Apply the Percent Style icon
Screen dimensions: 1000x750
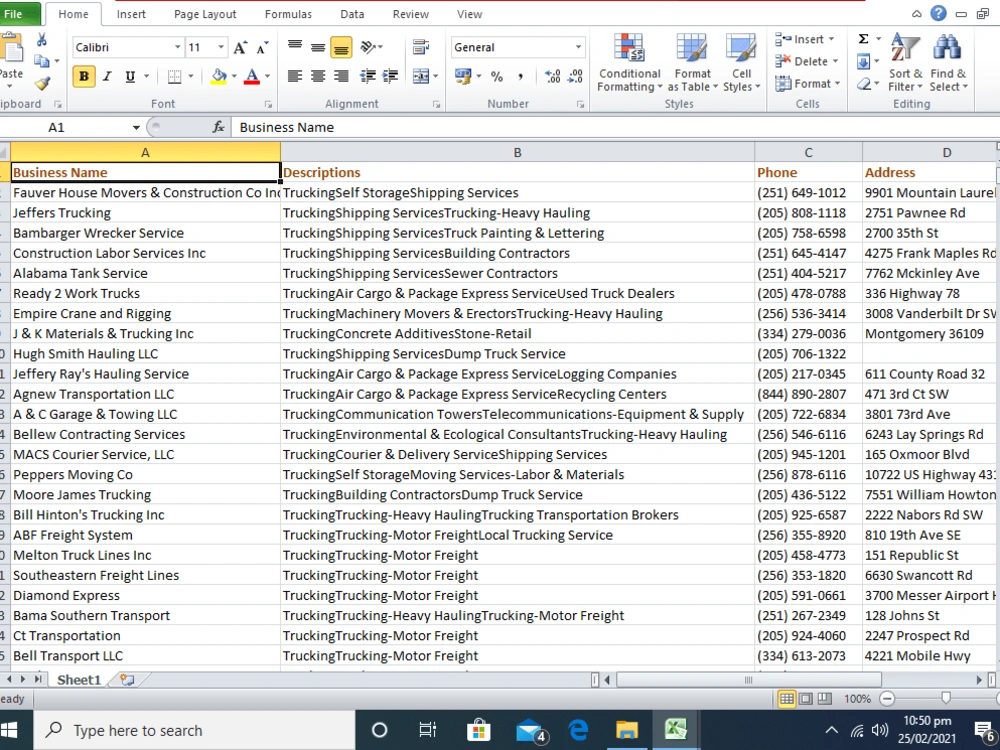497,74
